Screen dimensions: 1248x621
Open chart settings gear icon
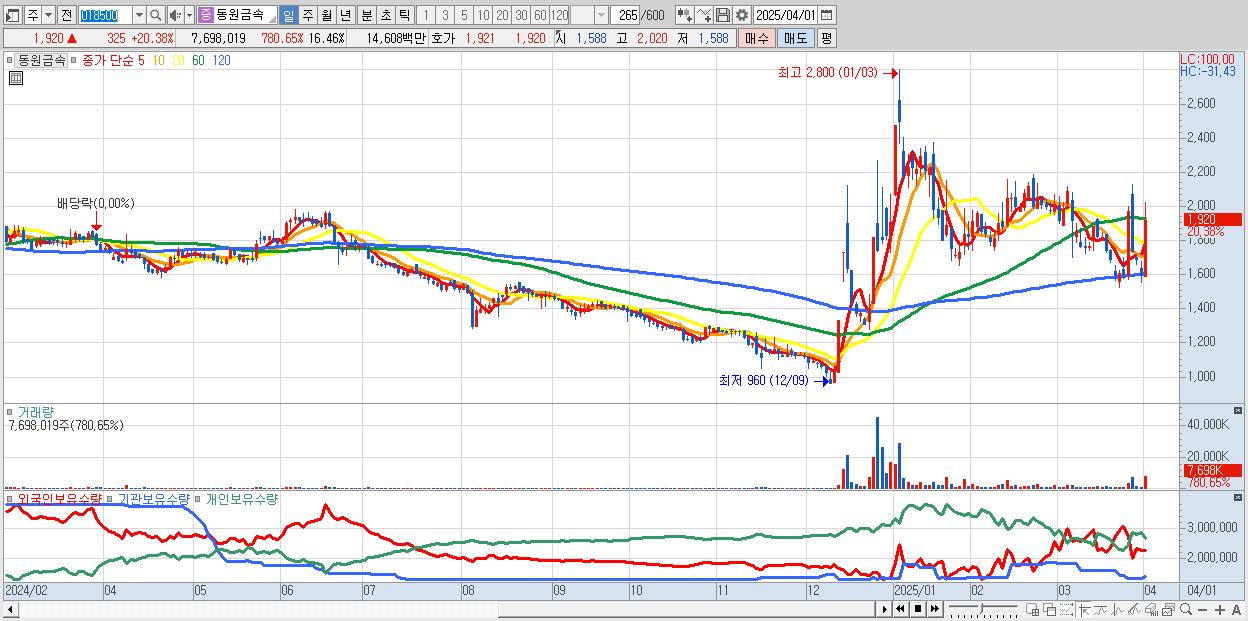tap(742, 15)
